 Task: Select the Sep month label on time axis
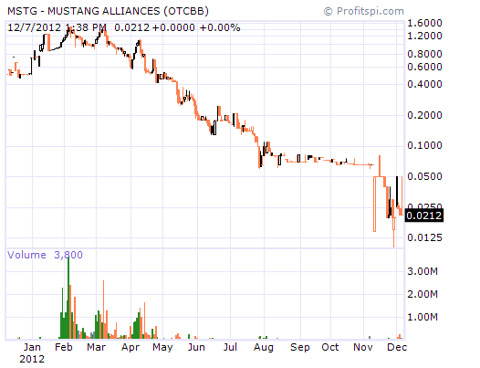tap(300, 348)
